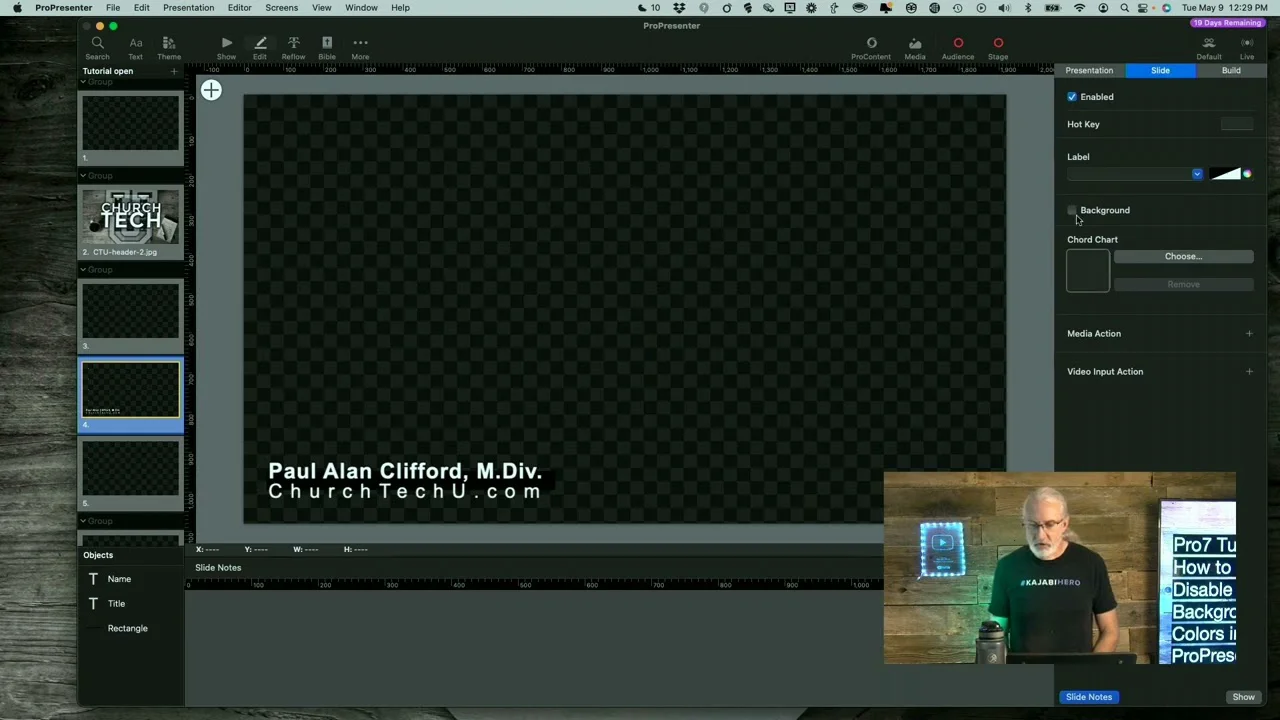This screenshot has width=1280, height=720.
Task: Open the More toolbar options
Action: pyautogui.click(x=360, y=47)
